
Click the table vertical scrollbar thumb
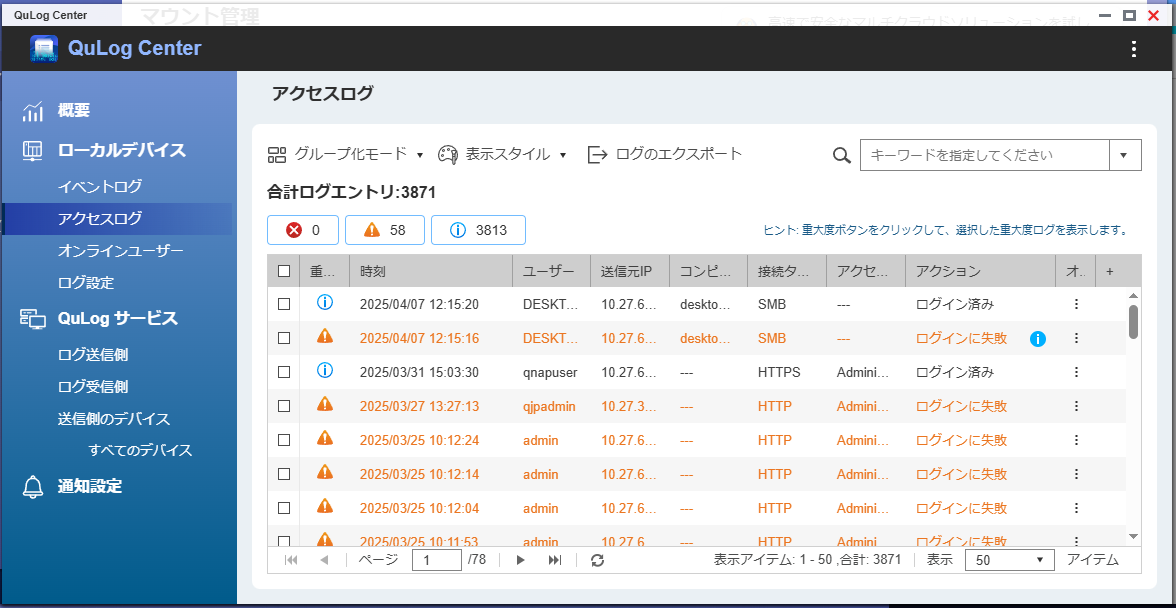point(1133,322)
